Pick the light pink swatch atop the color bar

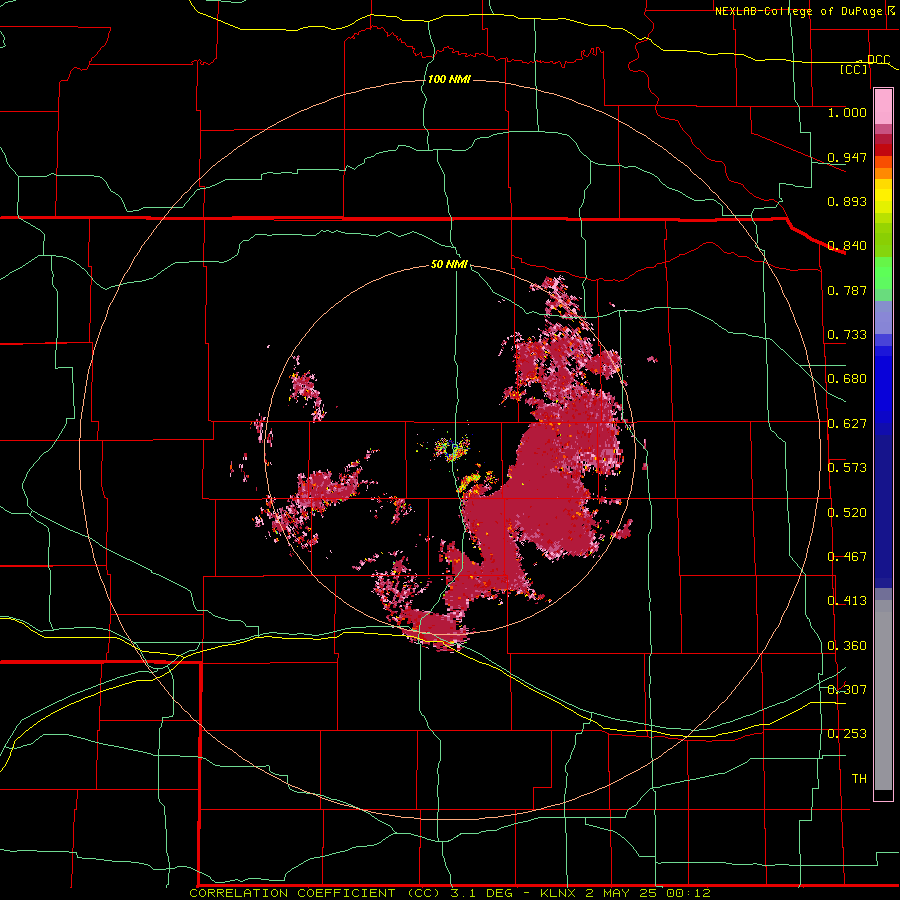click(883, 107)
